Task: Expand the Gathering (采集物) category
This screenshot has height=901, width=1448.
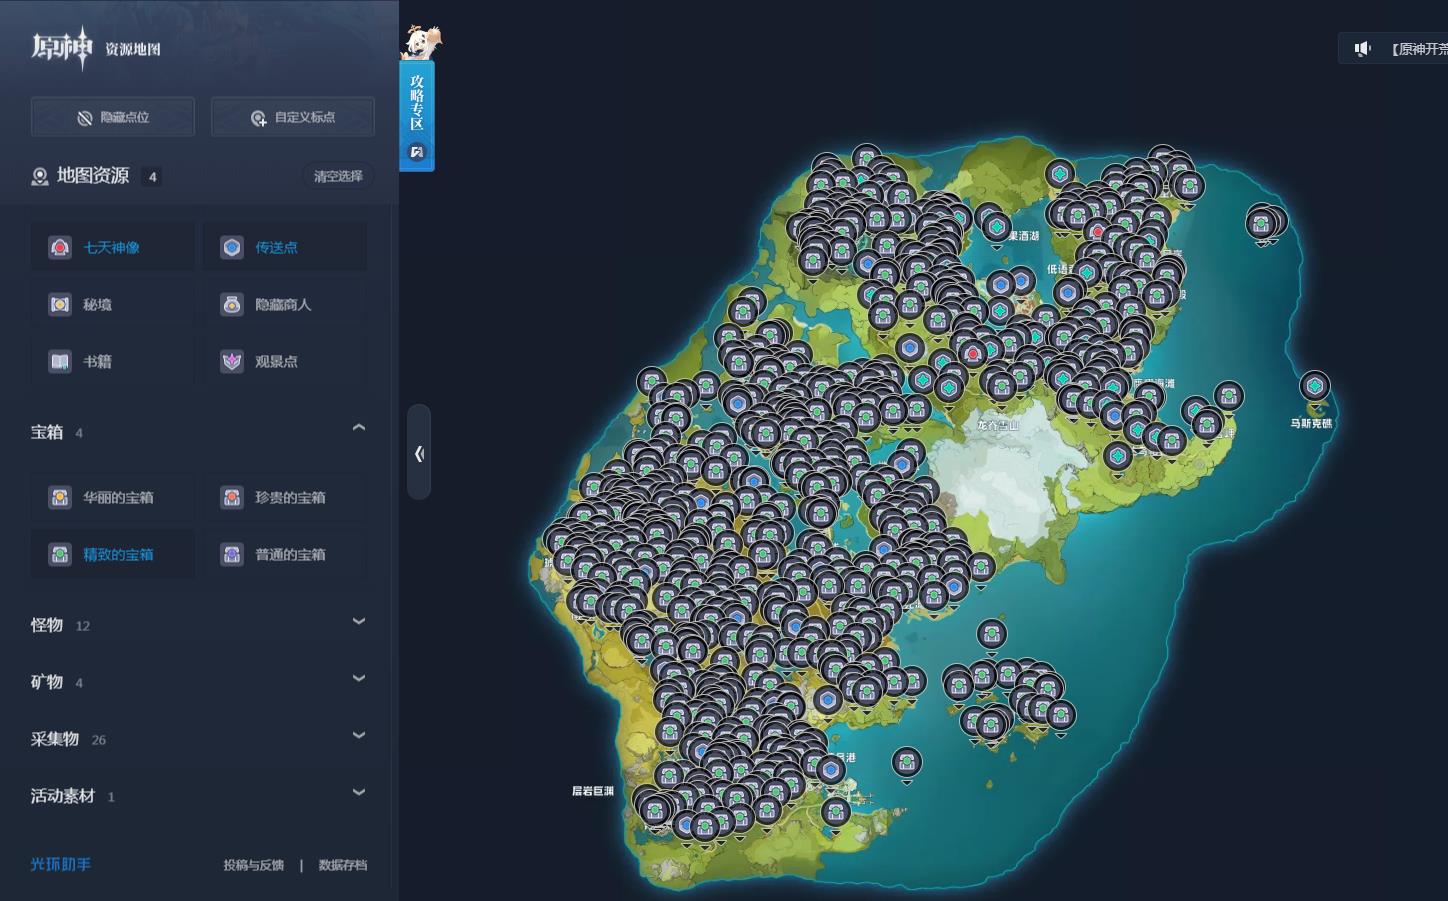Action: tap(359, 736)
